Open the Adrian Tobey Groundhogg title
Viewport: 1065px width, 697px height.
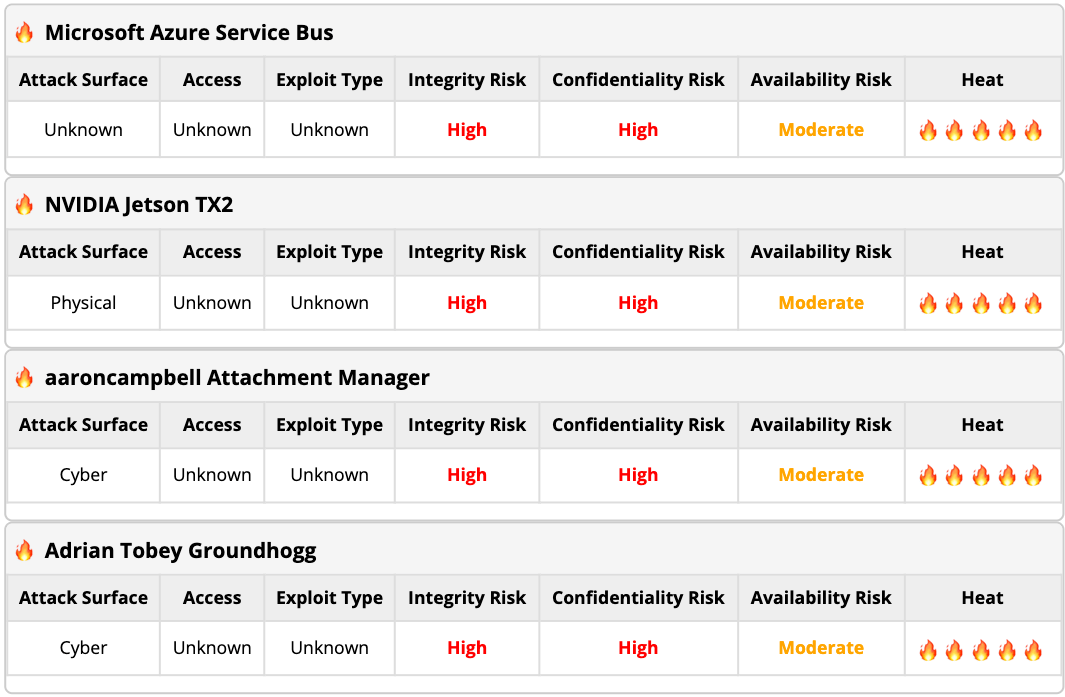tap(180, 550)
